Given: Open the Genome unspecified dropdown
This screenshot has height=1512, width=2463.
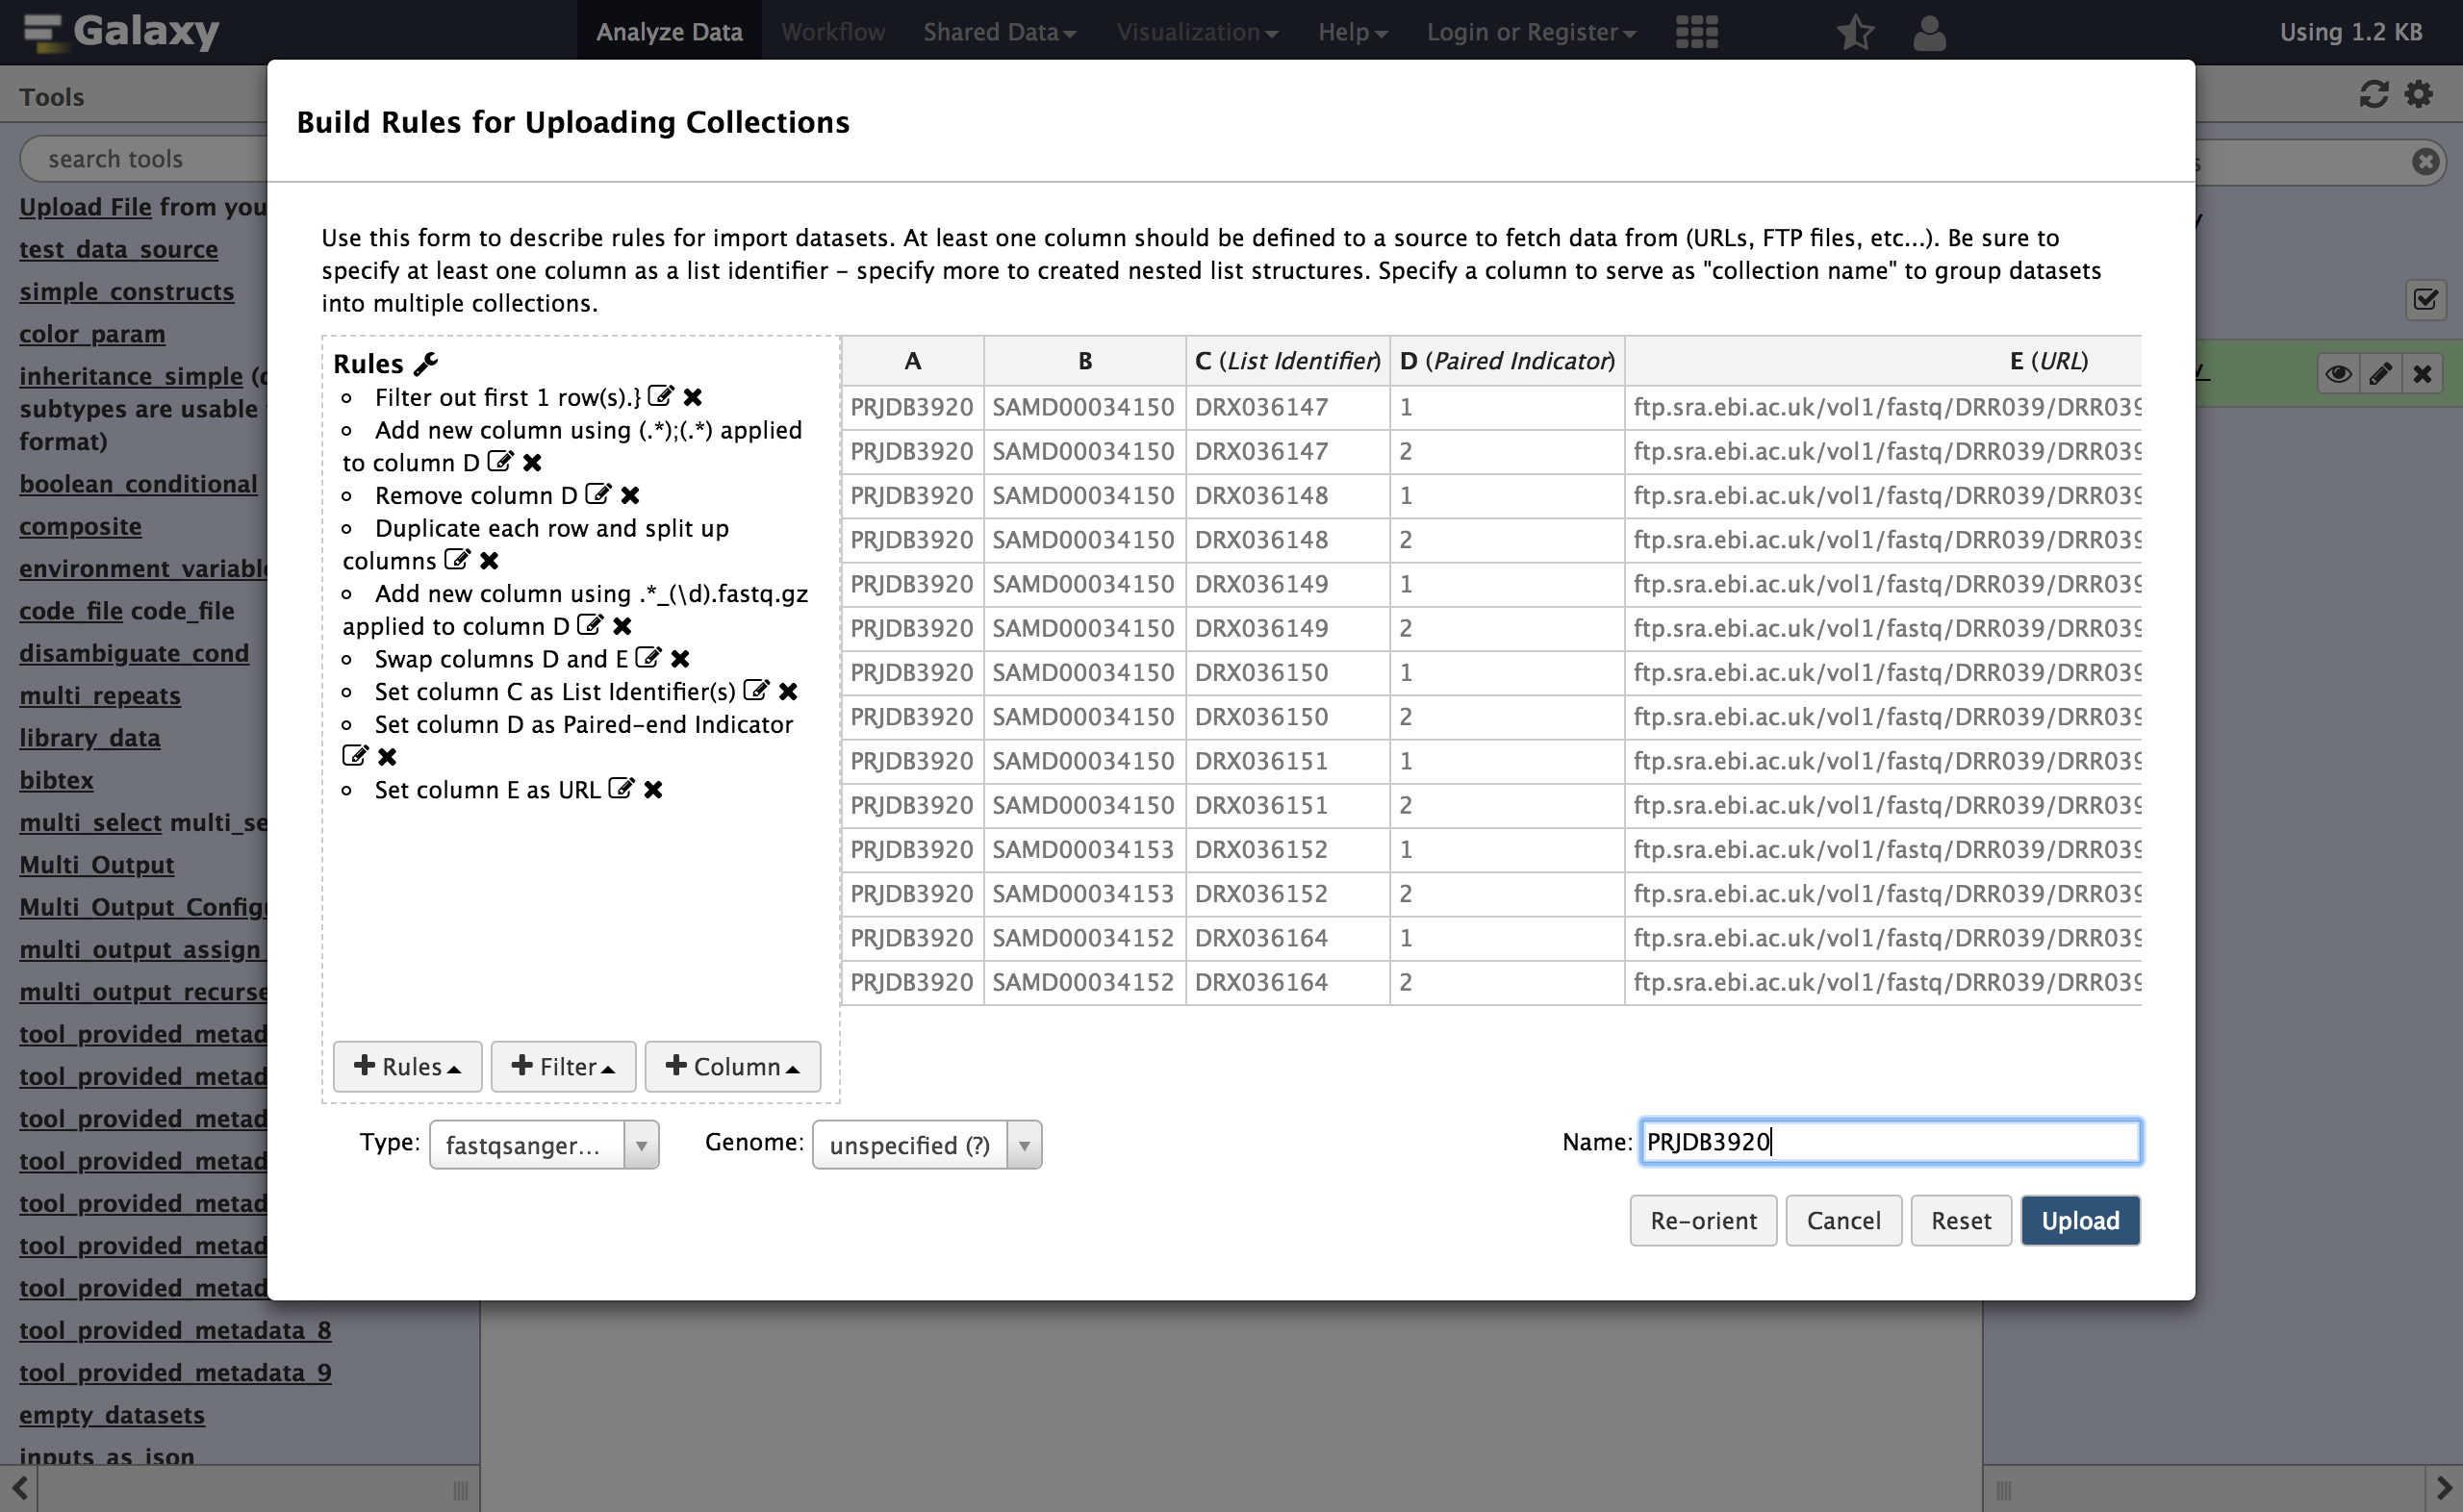Looking at the screenshot, I should pos(927,1144).
